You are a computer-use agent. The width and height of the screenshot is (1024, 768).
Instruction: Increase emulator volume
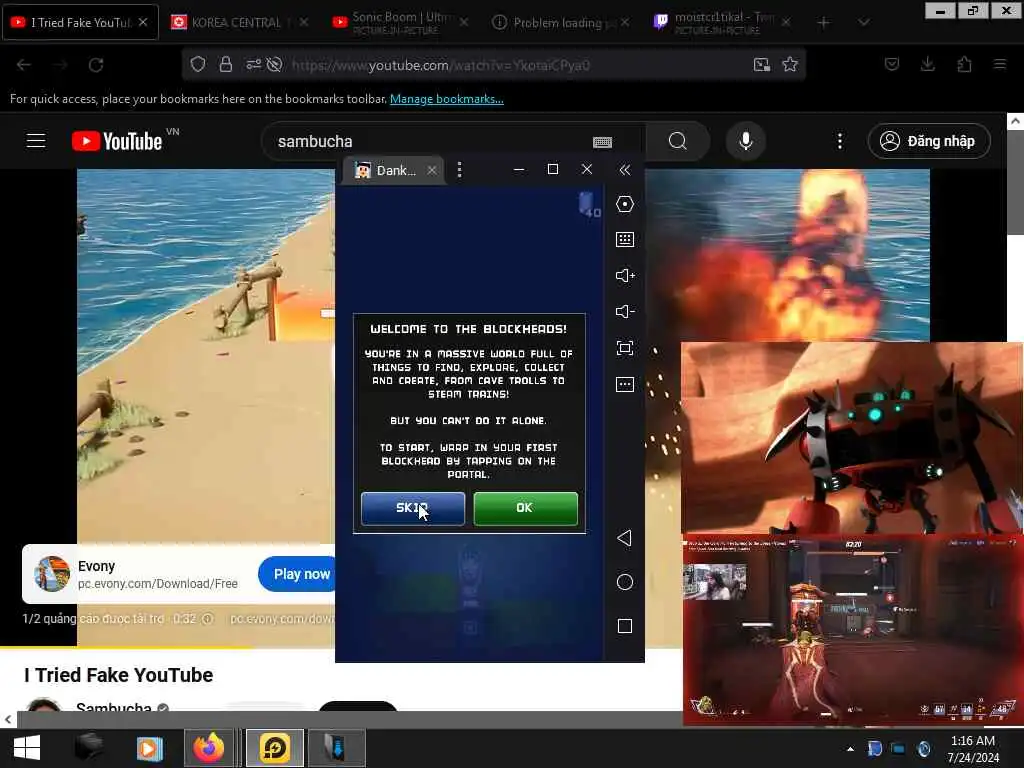coord(625,276)
